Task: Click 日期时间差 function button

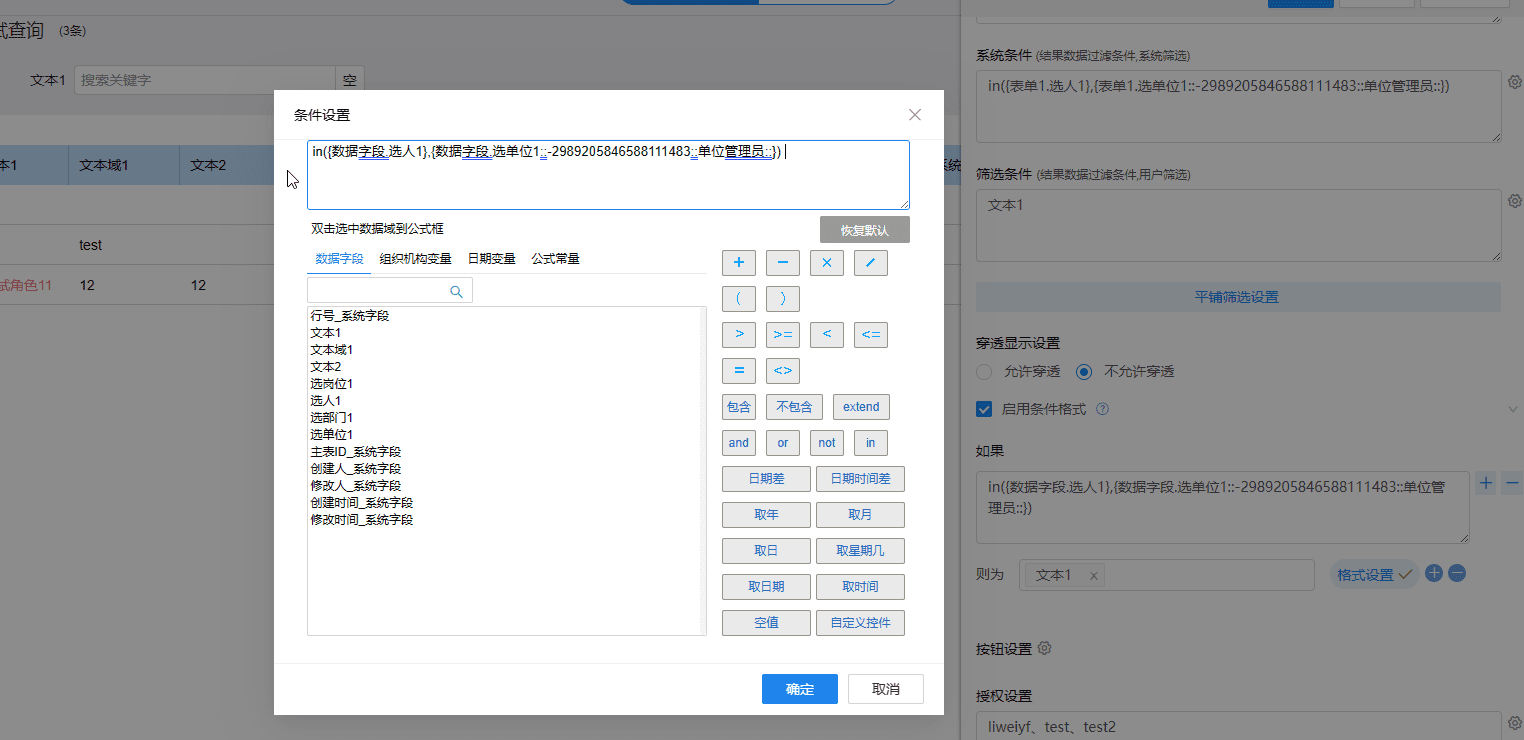Action: [x=860, y=479]
